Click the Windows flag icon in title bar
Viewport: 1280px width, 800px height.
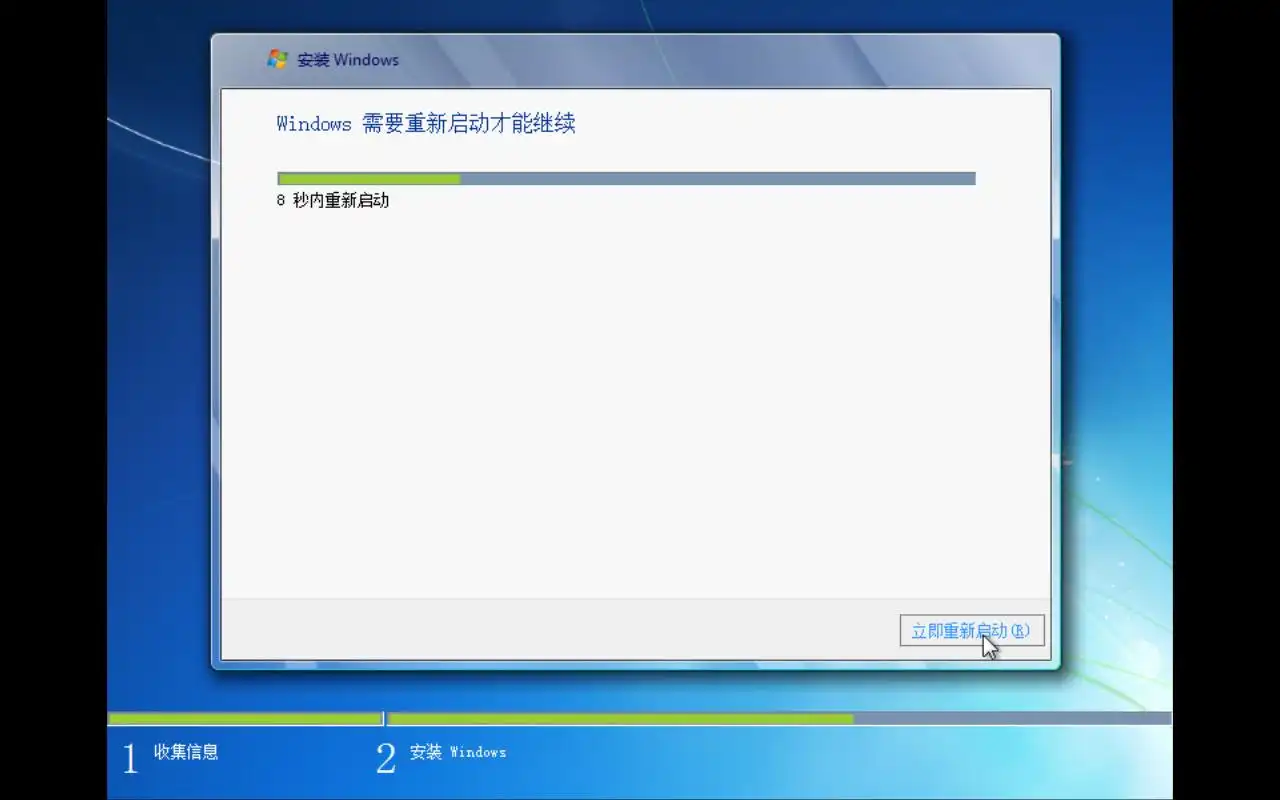278,60
